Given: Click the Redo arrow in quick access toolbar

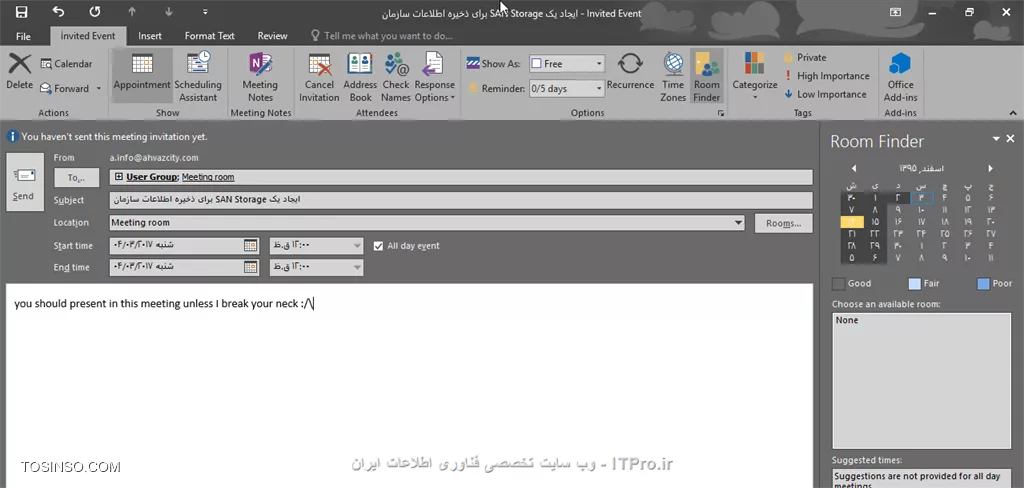Looking at the screenshot, I should tap(95, 12).
